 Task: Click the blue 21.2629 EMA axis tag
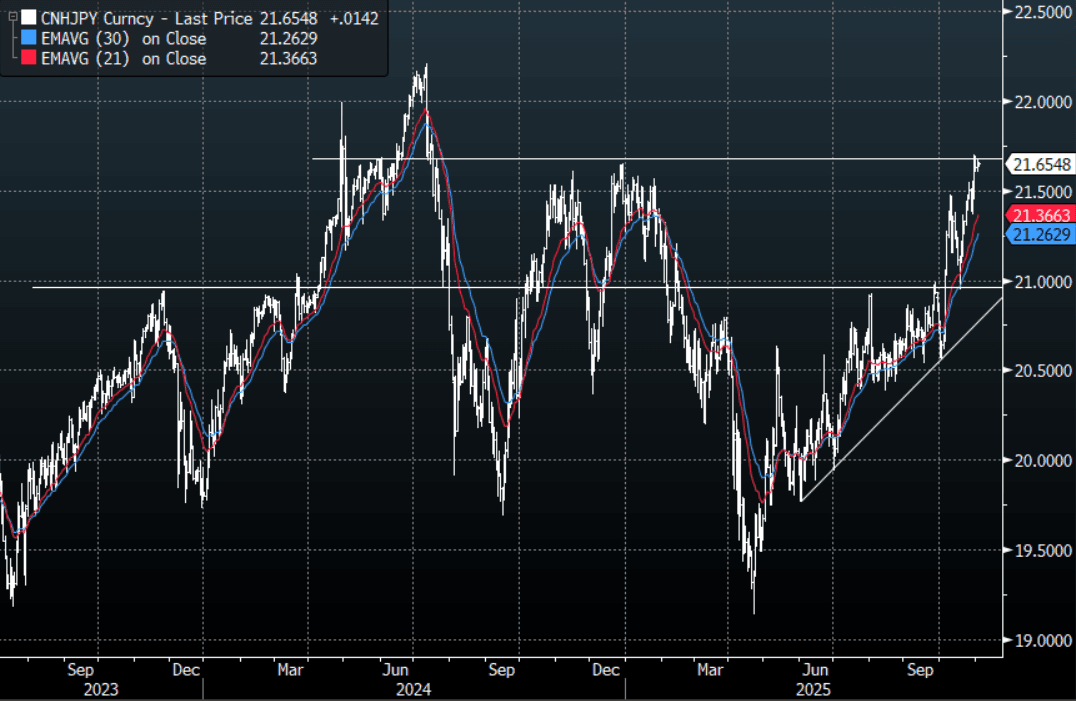point(1042,235)
